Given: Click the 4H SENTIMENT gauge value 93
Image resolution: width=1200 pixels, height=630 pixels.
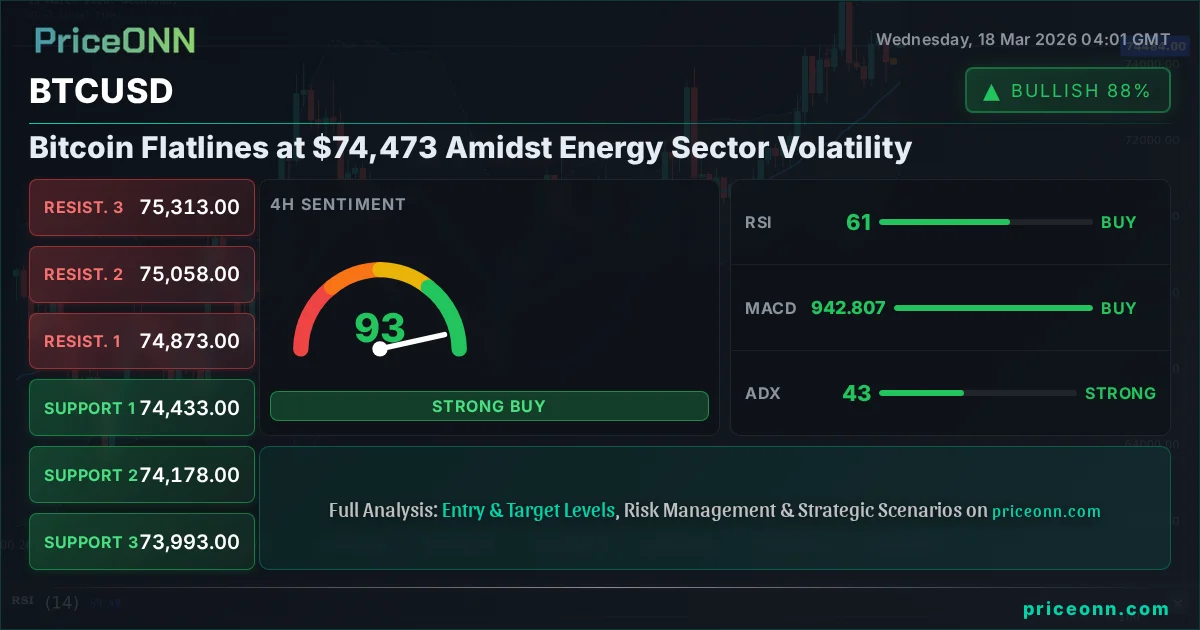Looking at the screenshot, I should [x=380, y=327].
